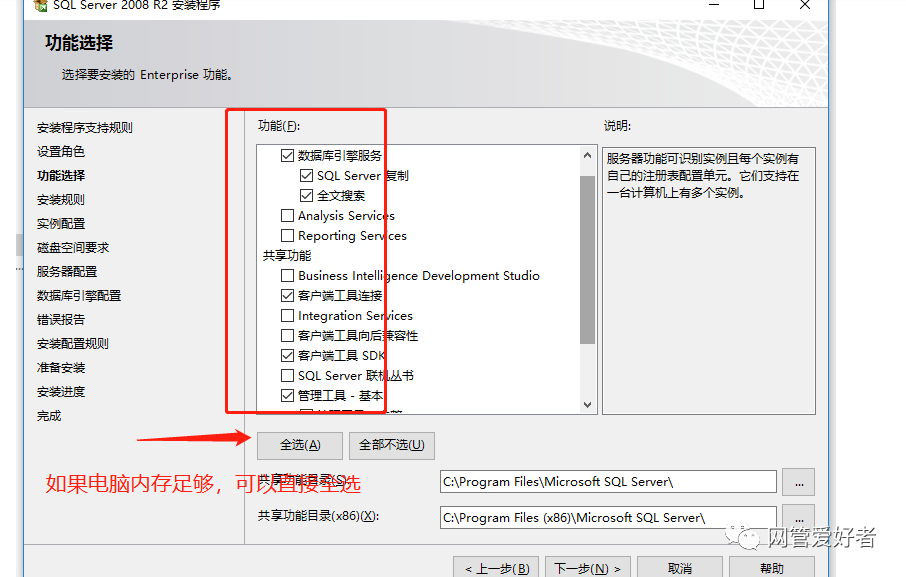Click feature list scroll down arrow
906x577 pixels.
coord(588,405)
